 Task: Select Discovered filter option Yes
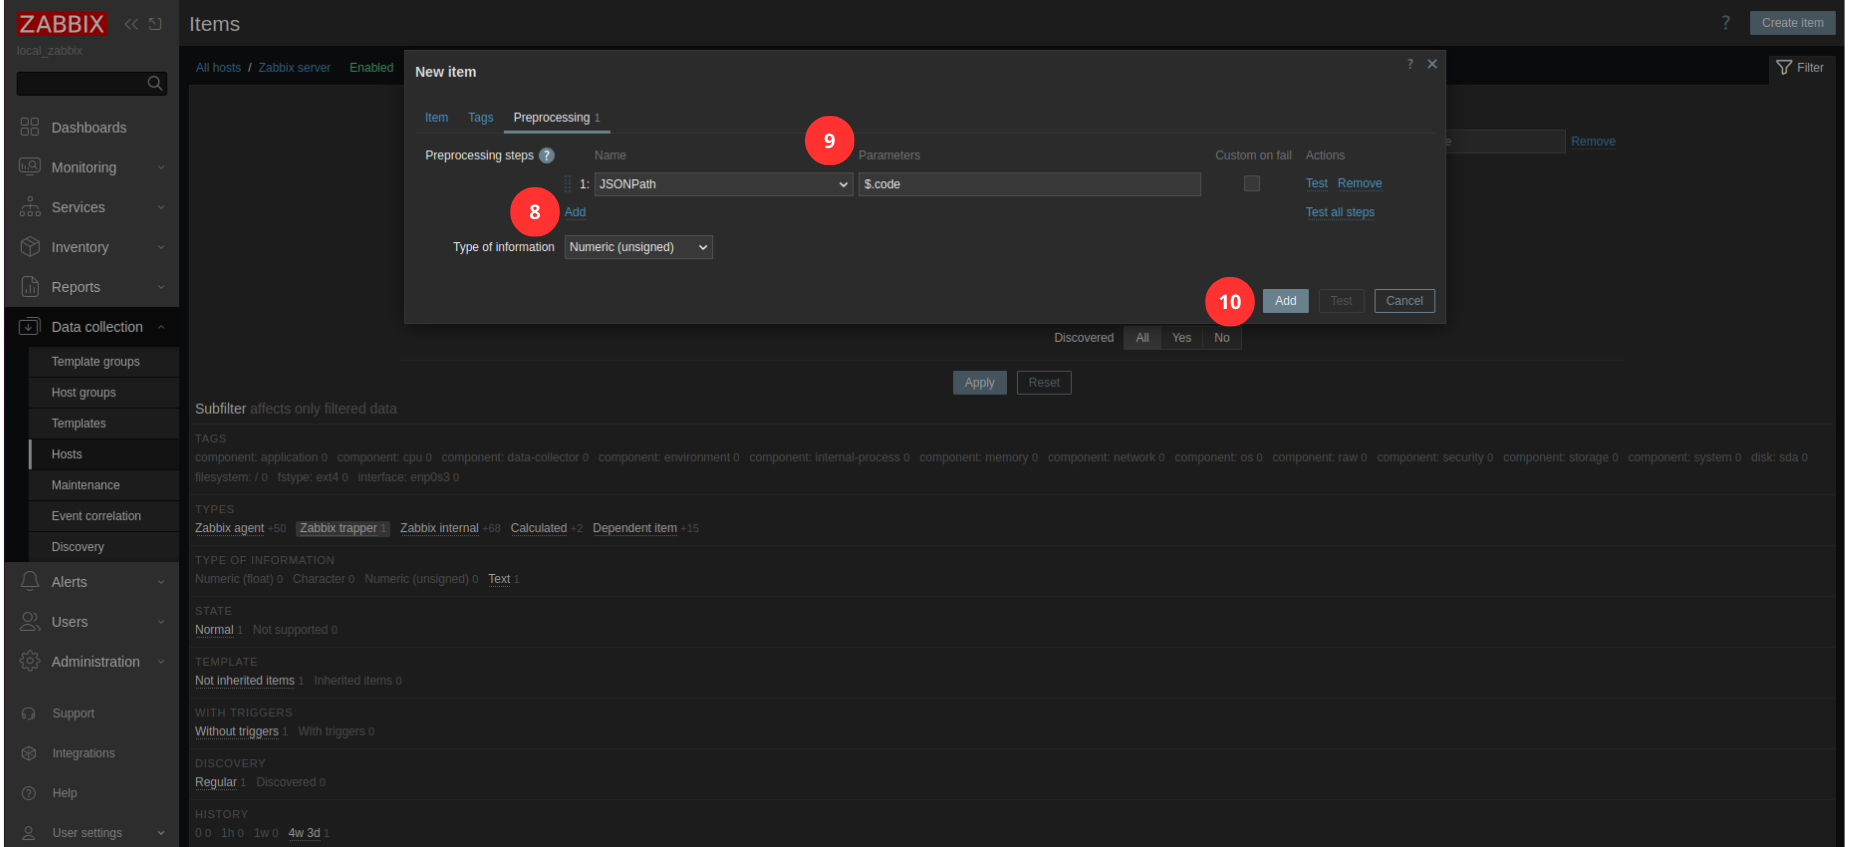point(1181,338)
